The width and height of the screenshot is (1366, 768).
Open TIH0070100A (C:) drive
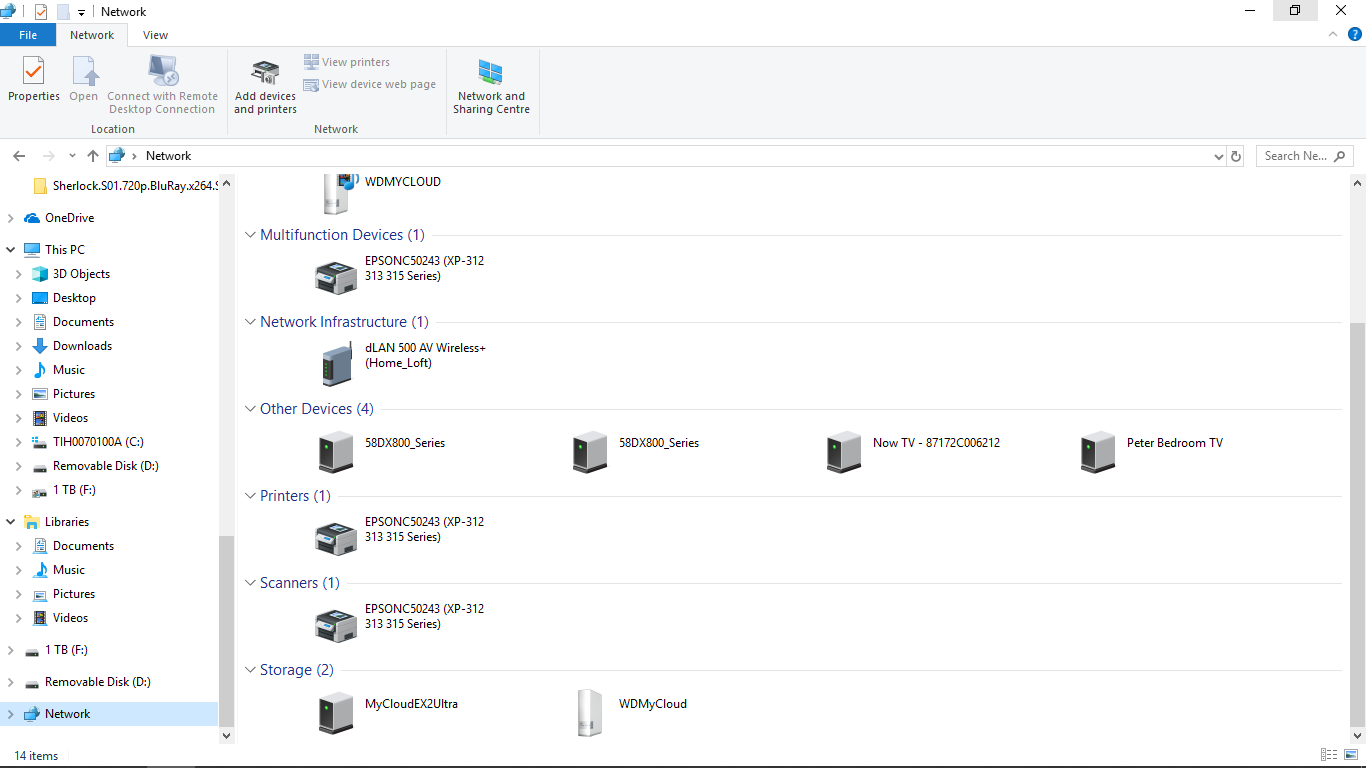pos(98,442)
